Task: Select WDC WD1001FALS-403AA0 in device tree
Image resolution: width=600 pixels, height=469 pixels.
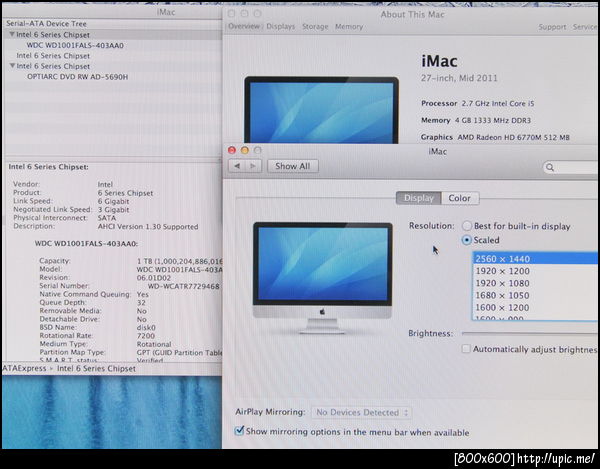Action: coord(75,45)
